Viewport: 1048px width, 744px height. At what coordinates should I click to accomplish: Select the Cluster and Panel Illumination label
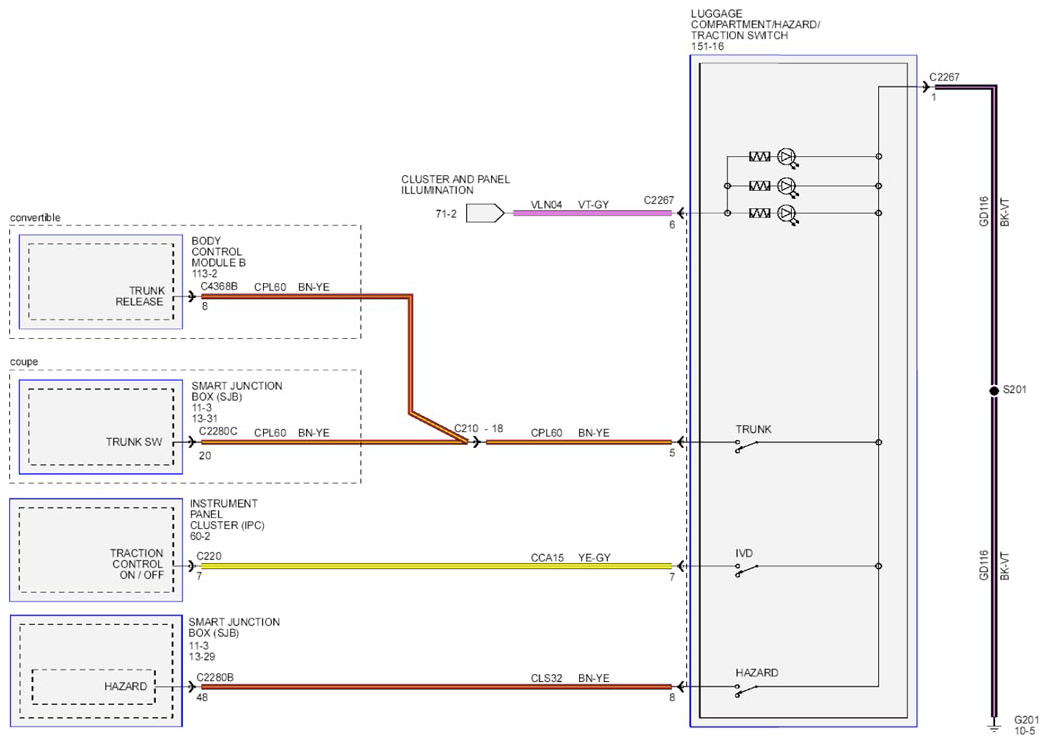[x=455, y=184]
